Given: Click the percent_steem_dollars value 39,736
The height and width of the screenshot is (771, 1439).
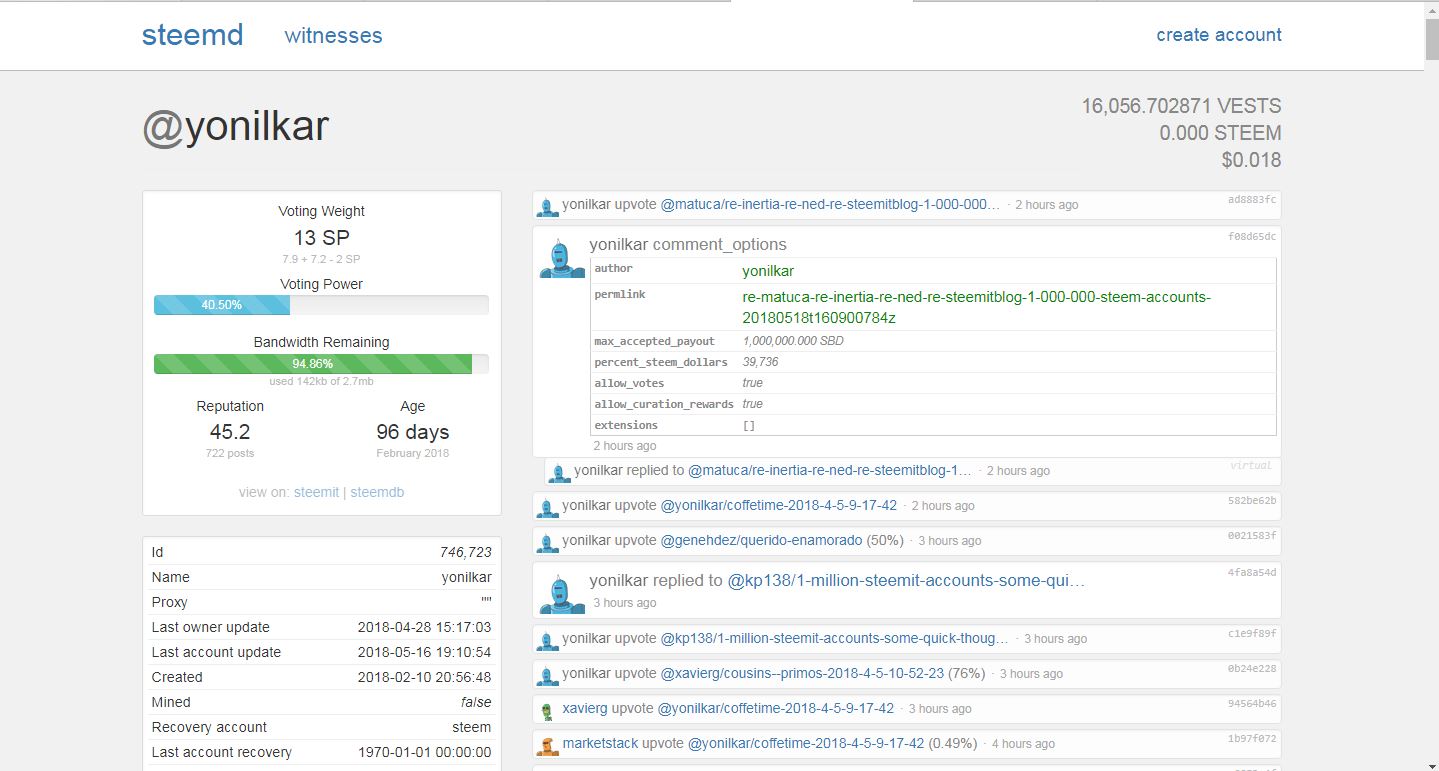Looking at the screenshot, I should coord(760,362).
